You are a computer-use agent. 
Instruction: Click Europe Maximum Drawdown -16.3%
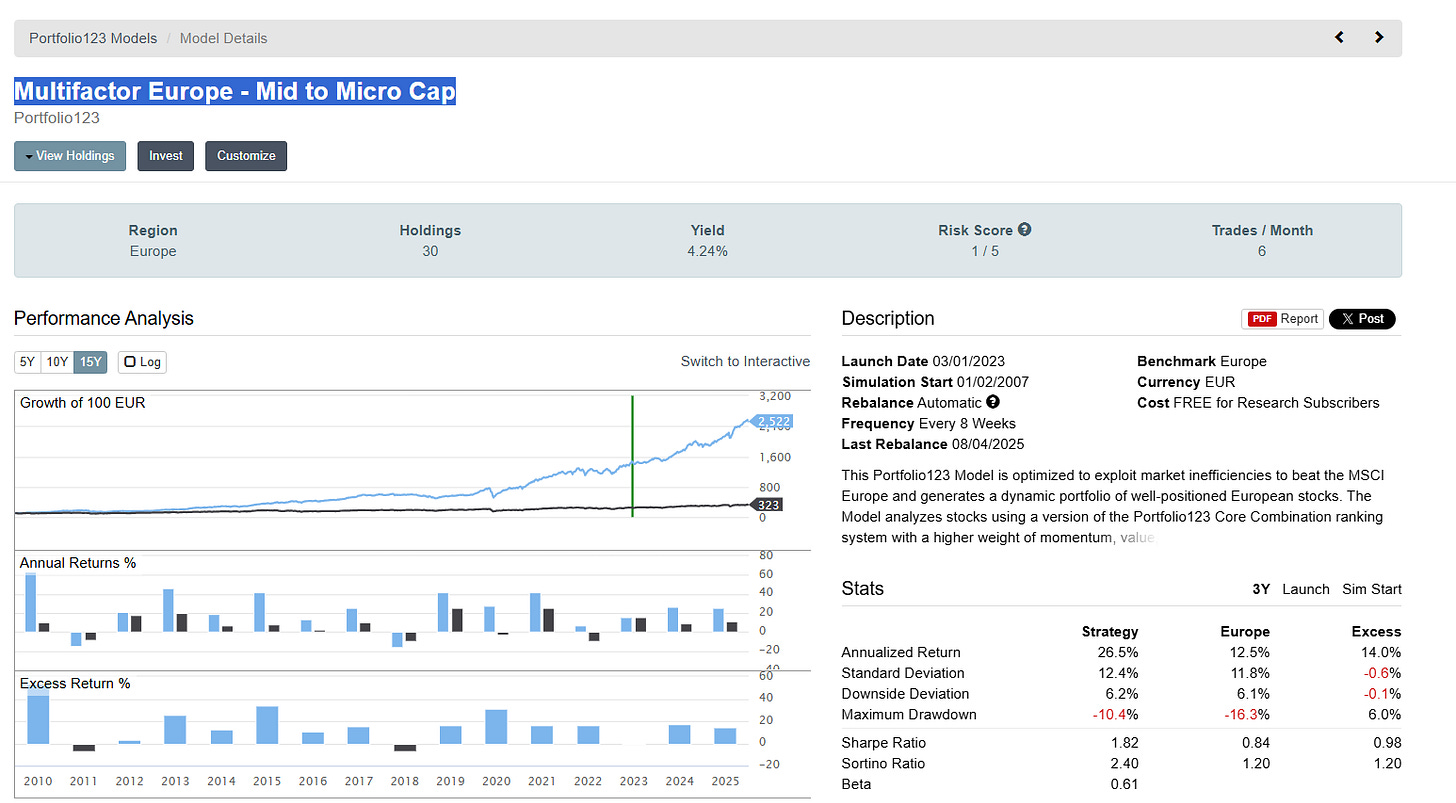point(1246,715)
